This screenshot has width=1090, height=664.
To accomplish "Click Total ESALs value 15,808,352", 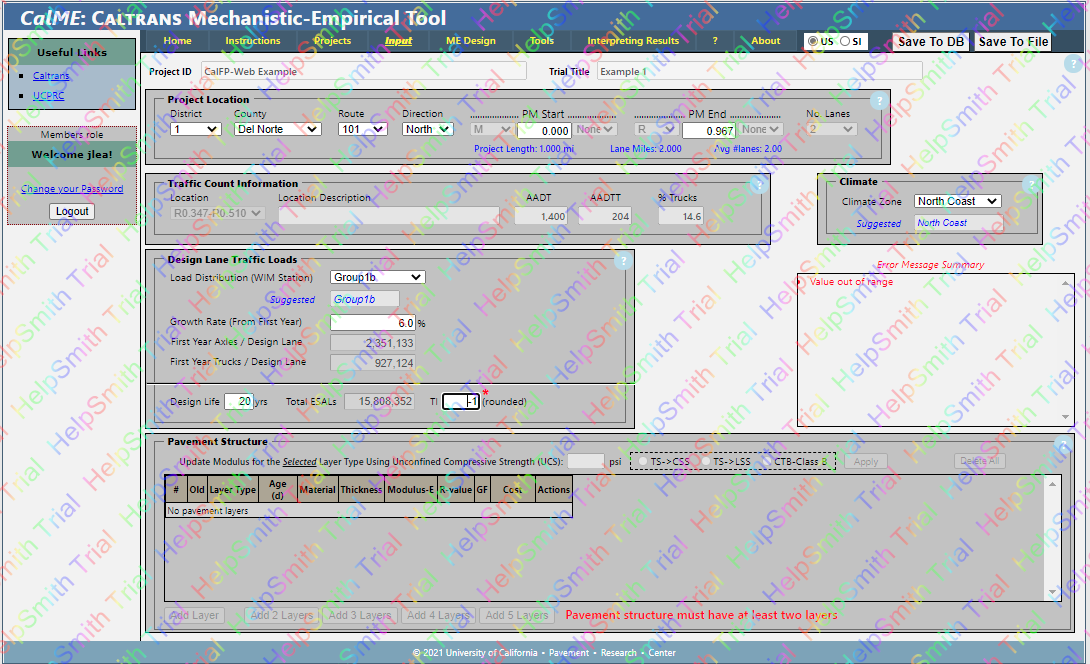I will [x=380, y=402].
